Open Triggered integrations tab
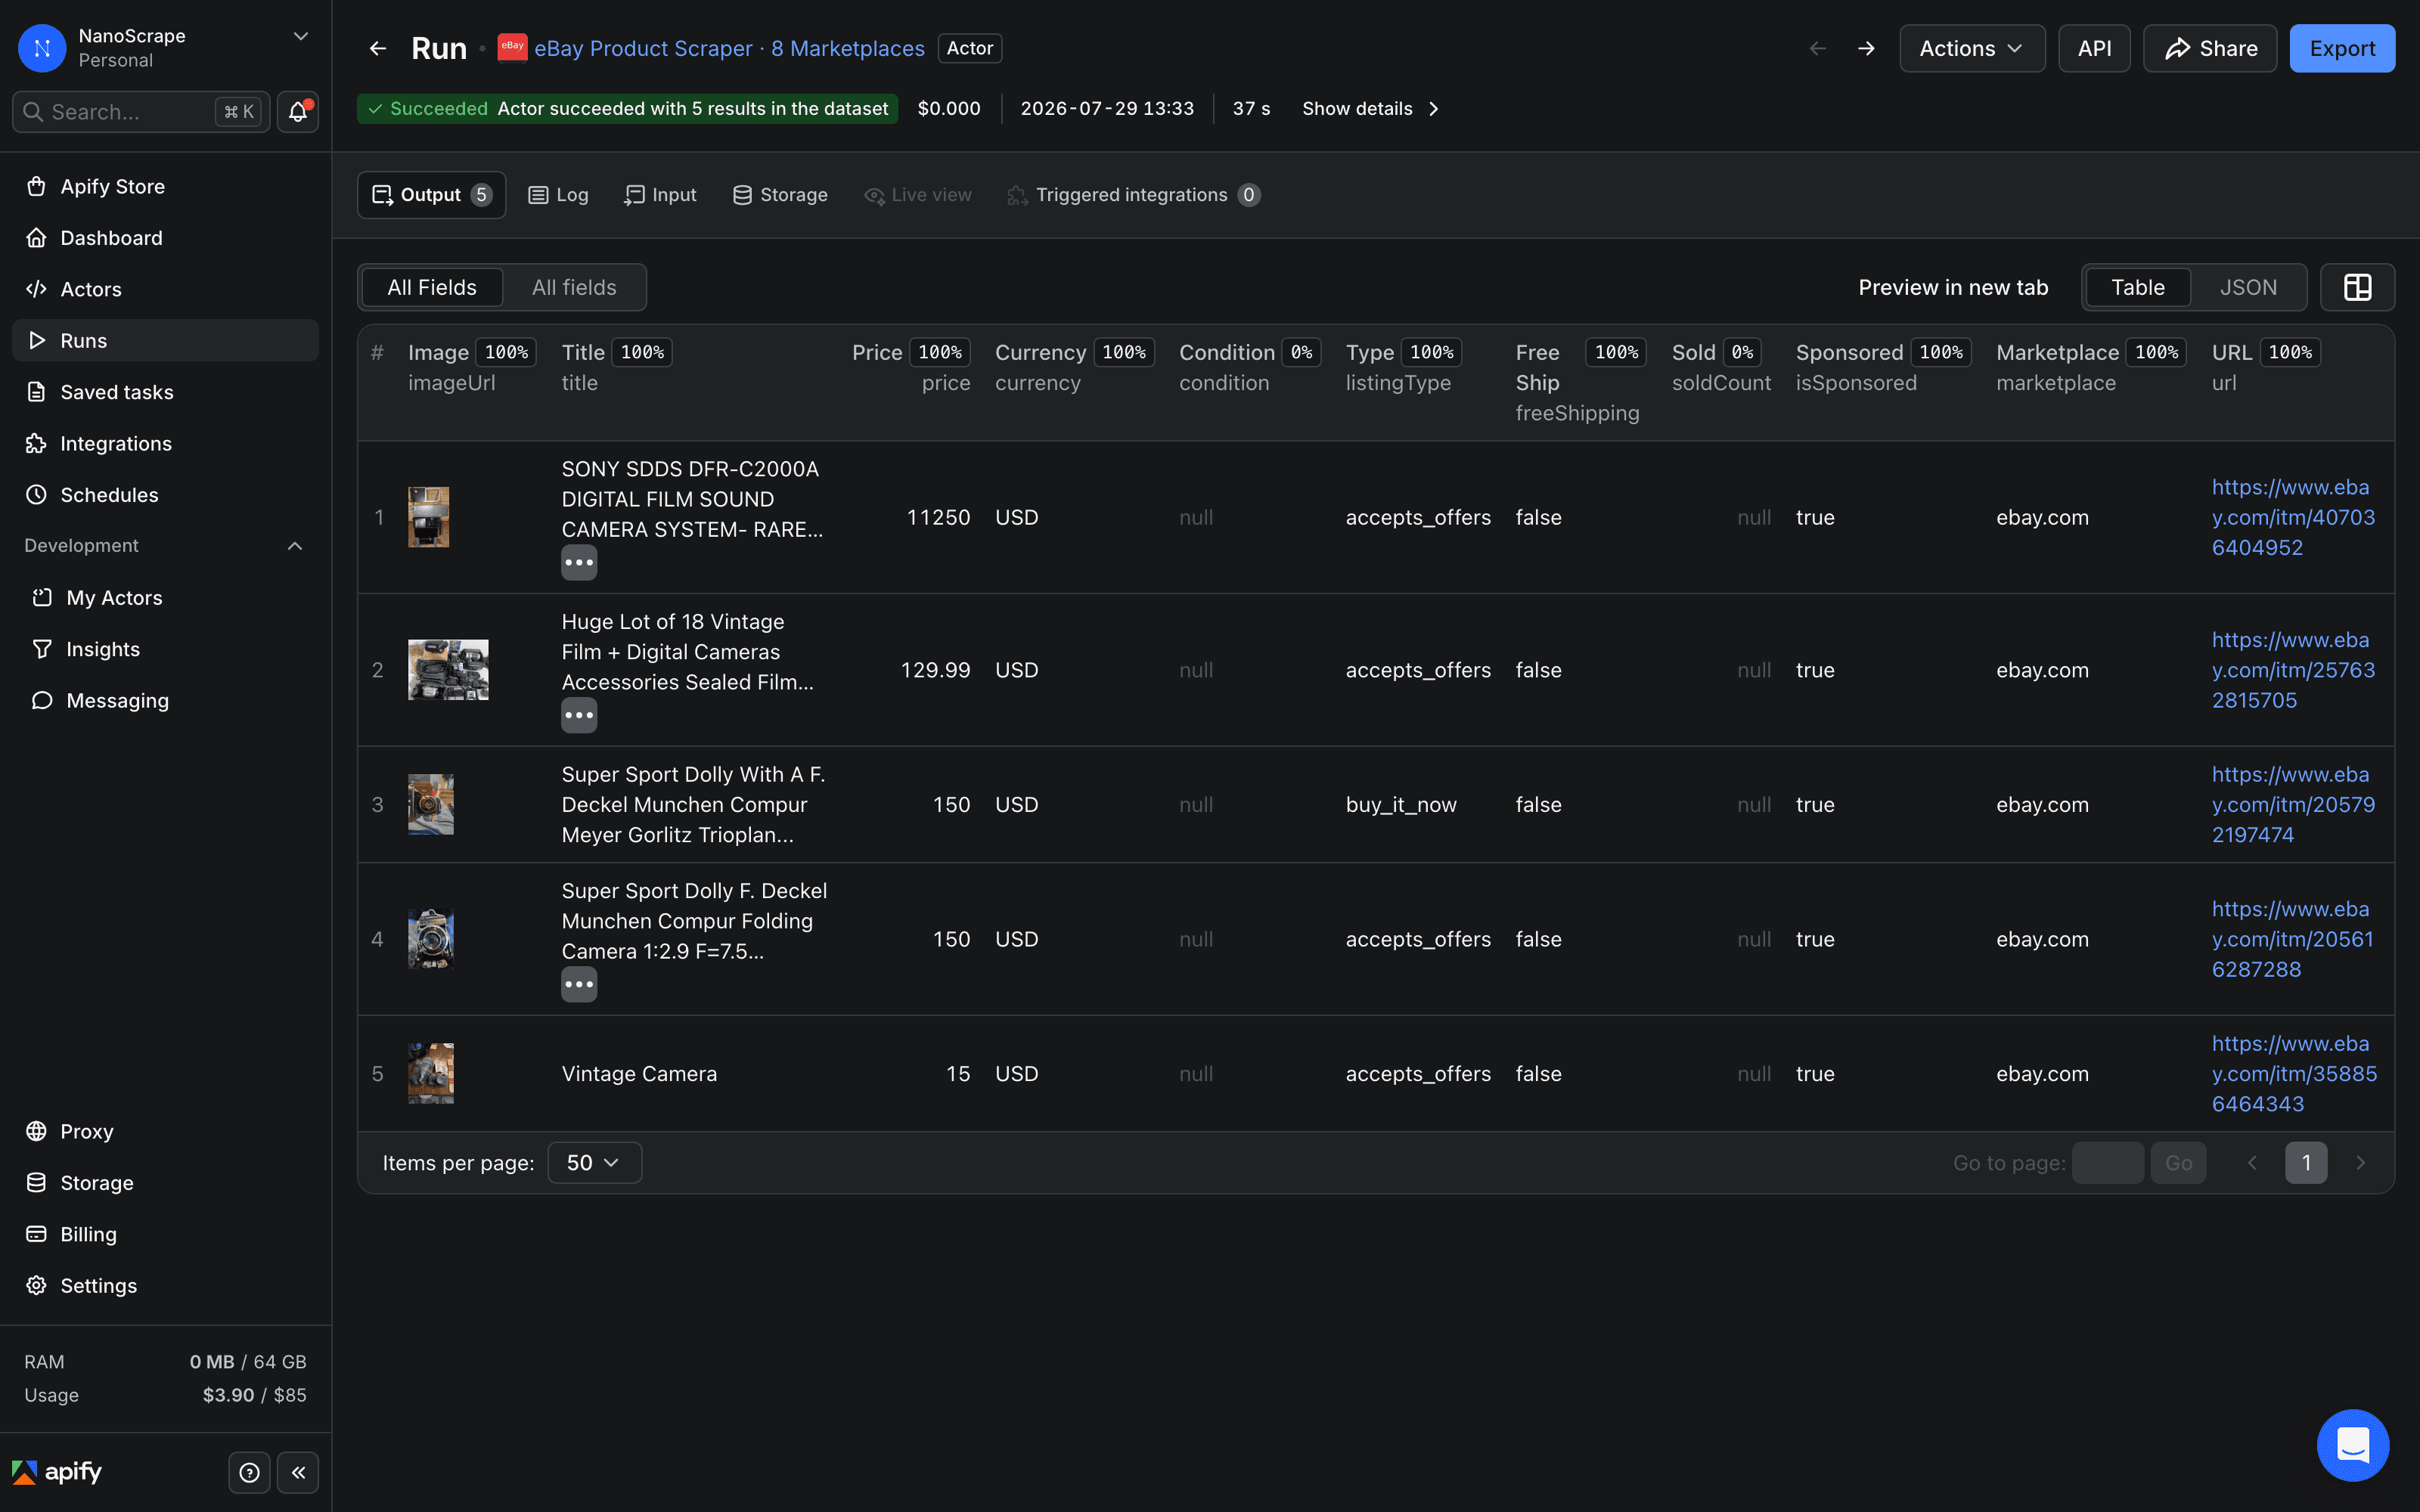 pyautogui.click(x=1133, y=195)
